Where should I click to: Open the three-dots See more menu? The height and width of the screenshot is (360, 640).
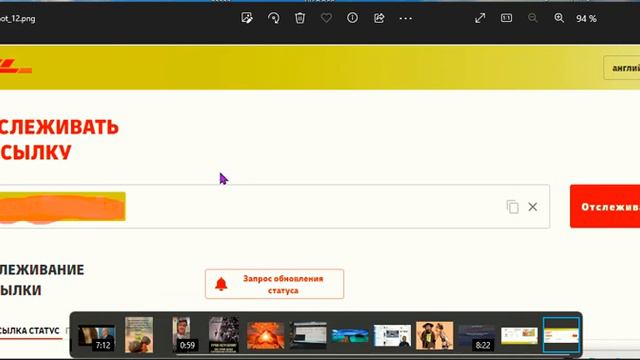coord(405,18)
